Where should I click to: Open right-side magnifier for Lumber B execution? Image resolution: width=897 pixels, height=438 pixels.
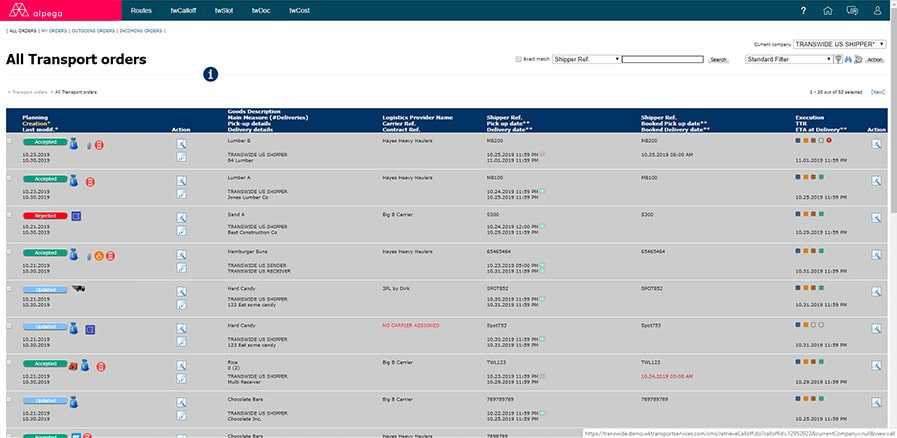(876, 145)
